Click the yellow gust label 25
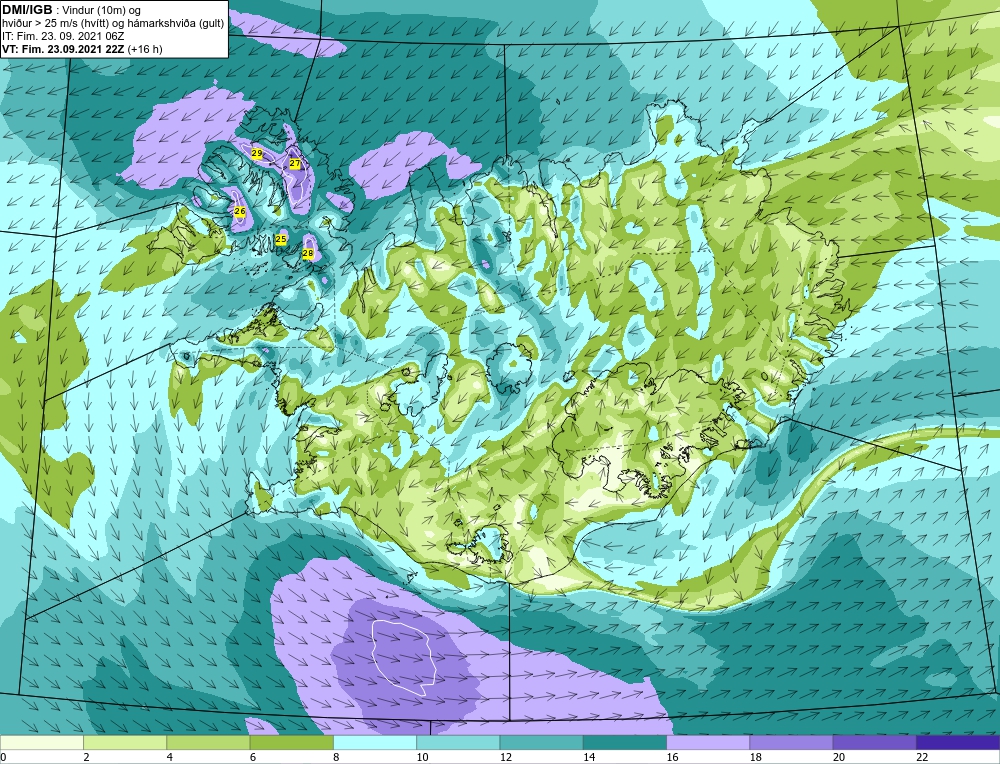Image resolution: width=1000 pixels, height=764 pixels. click(x=281, y=239)
